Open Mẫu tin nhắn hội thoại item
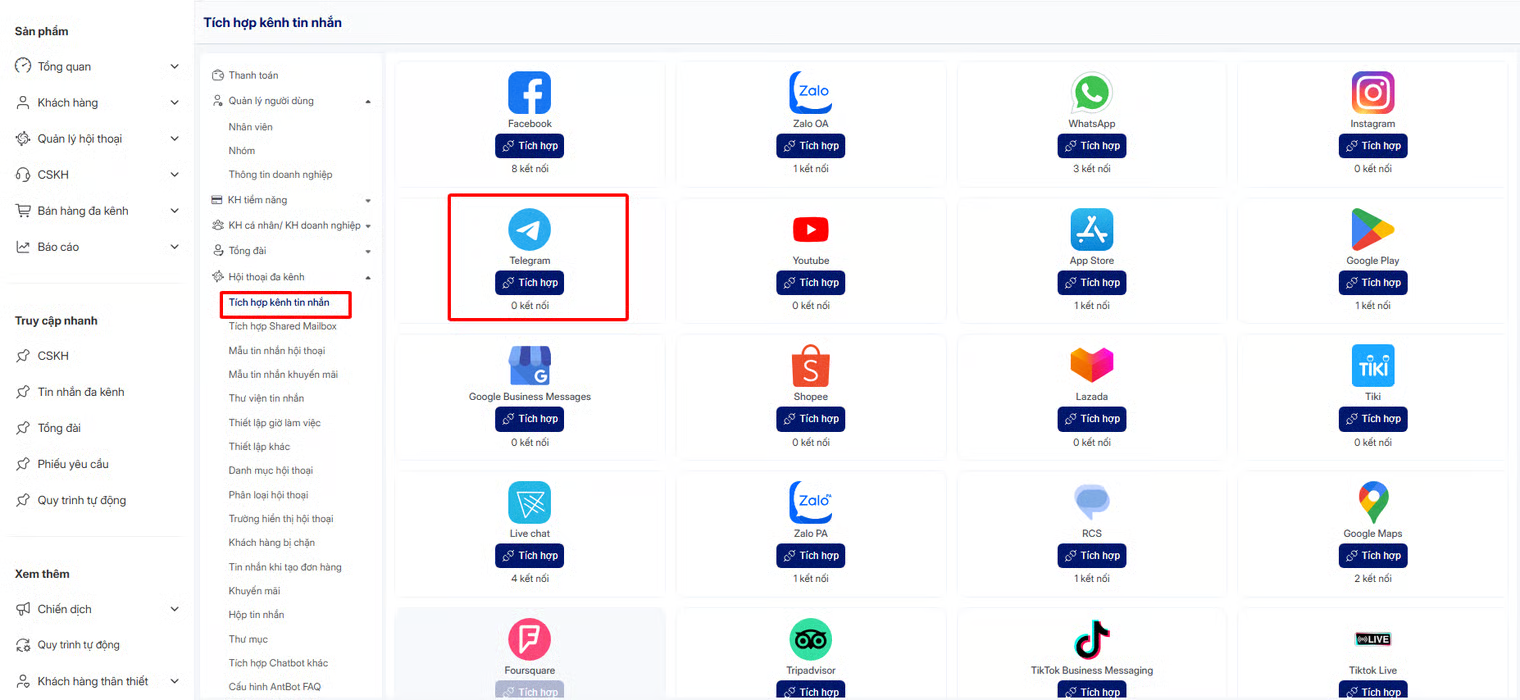Viewport: 1520px width, 700px height. pyautogui.click(x=277, y=351)
